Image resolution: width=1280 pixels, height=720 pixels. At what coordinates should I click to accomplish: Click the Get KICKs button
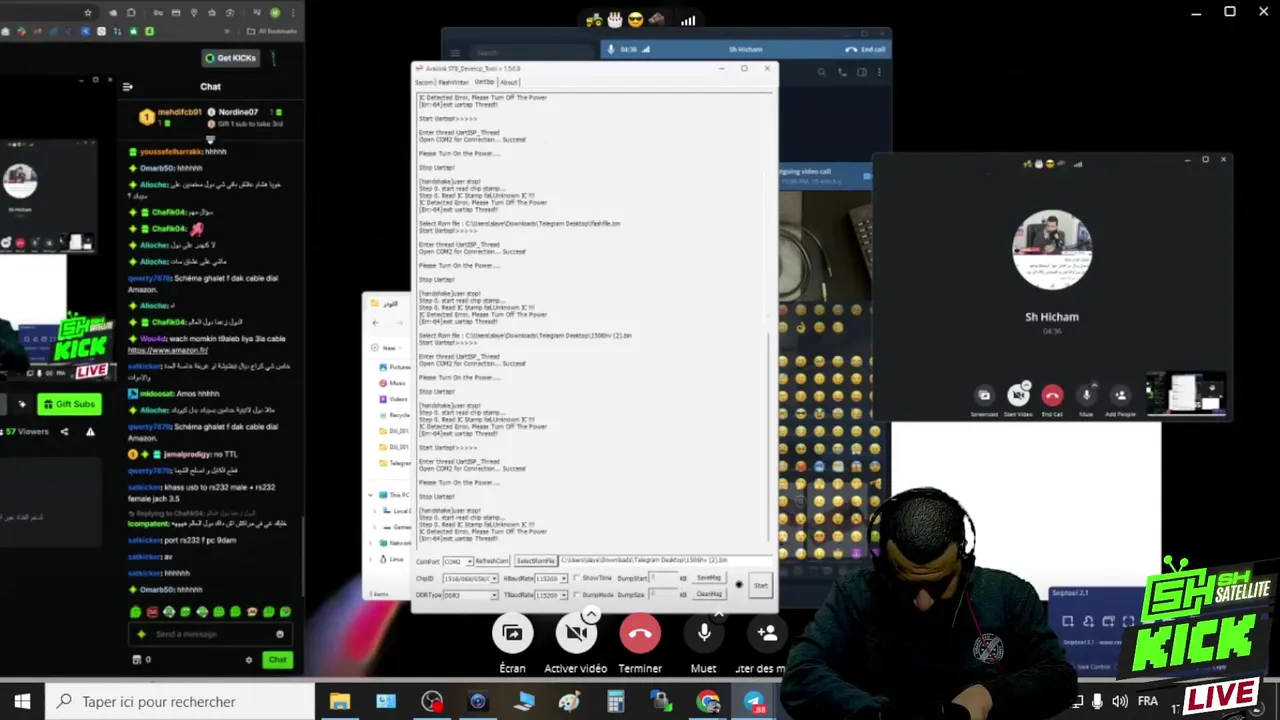point(230,58)
